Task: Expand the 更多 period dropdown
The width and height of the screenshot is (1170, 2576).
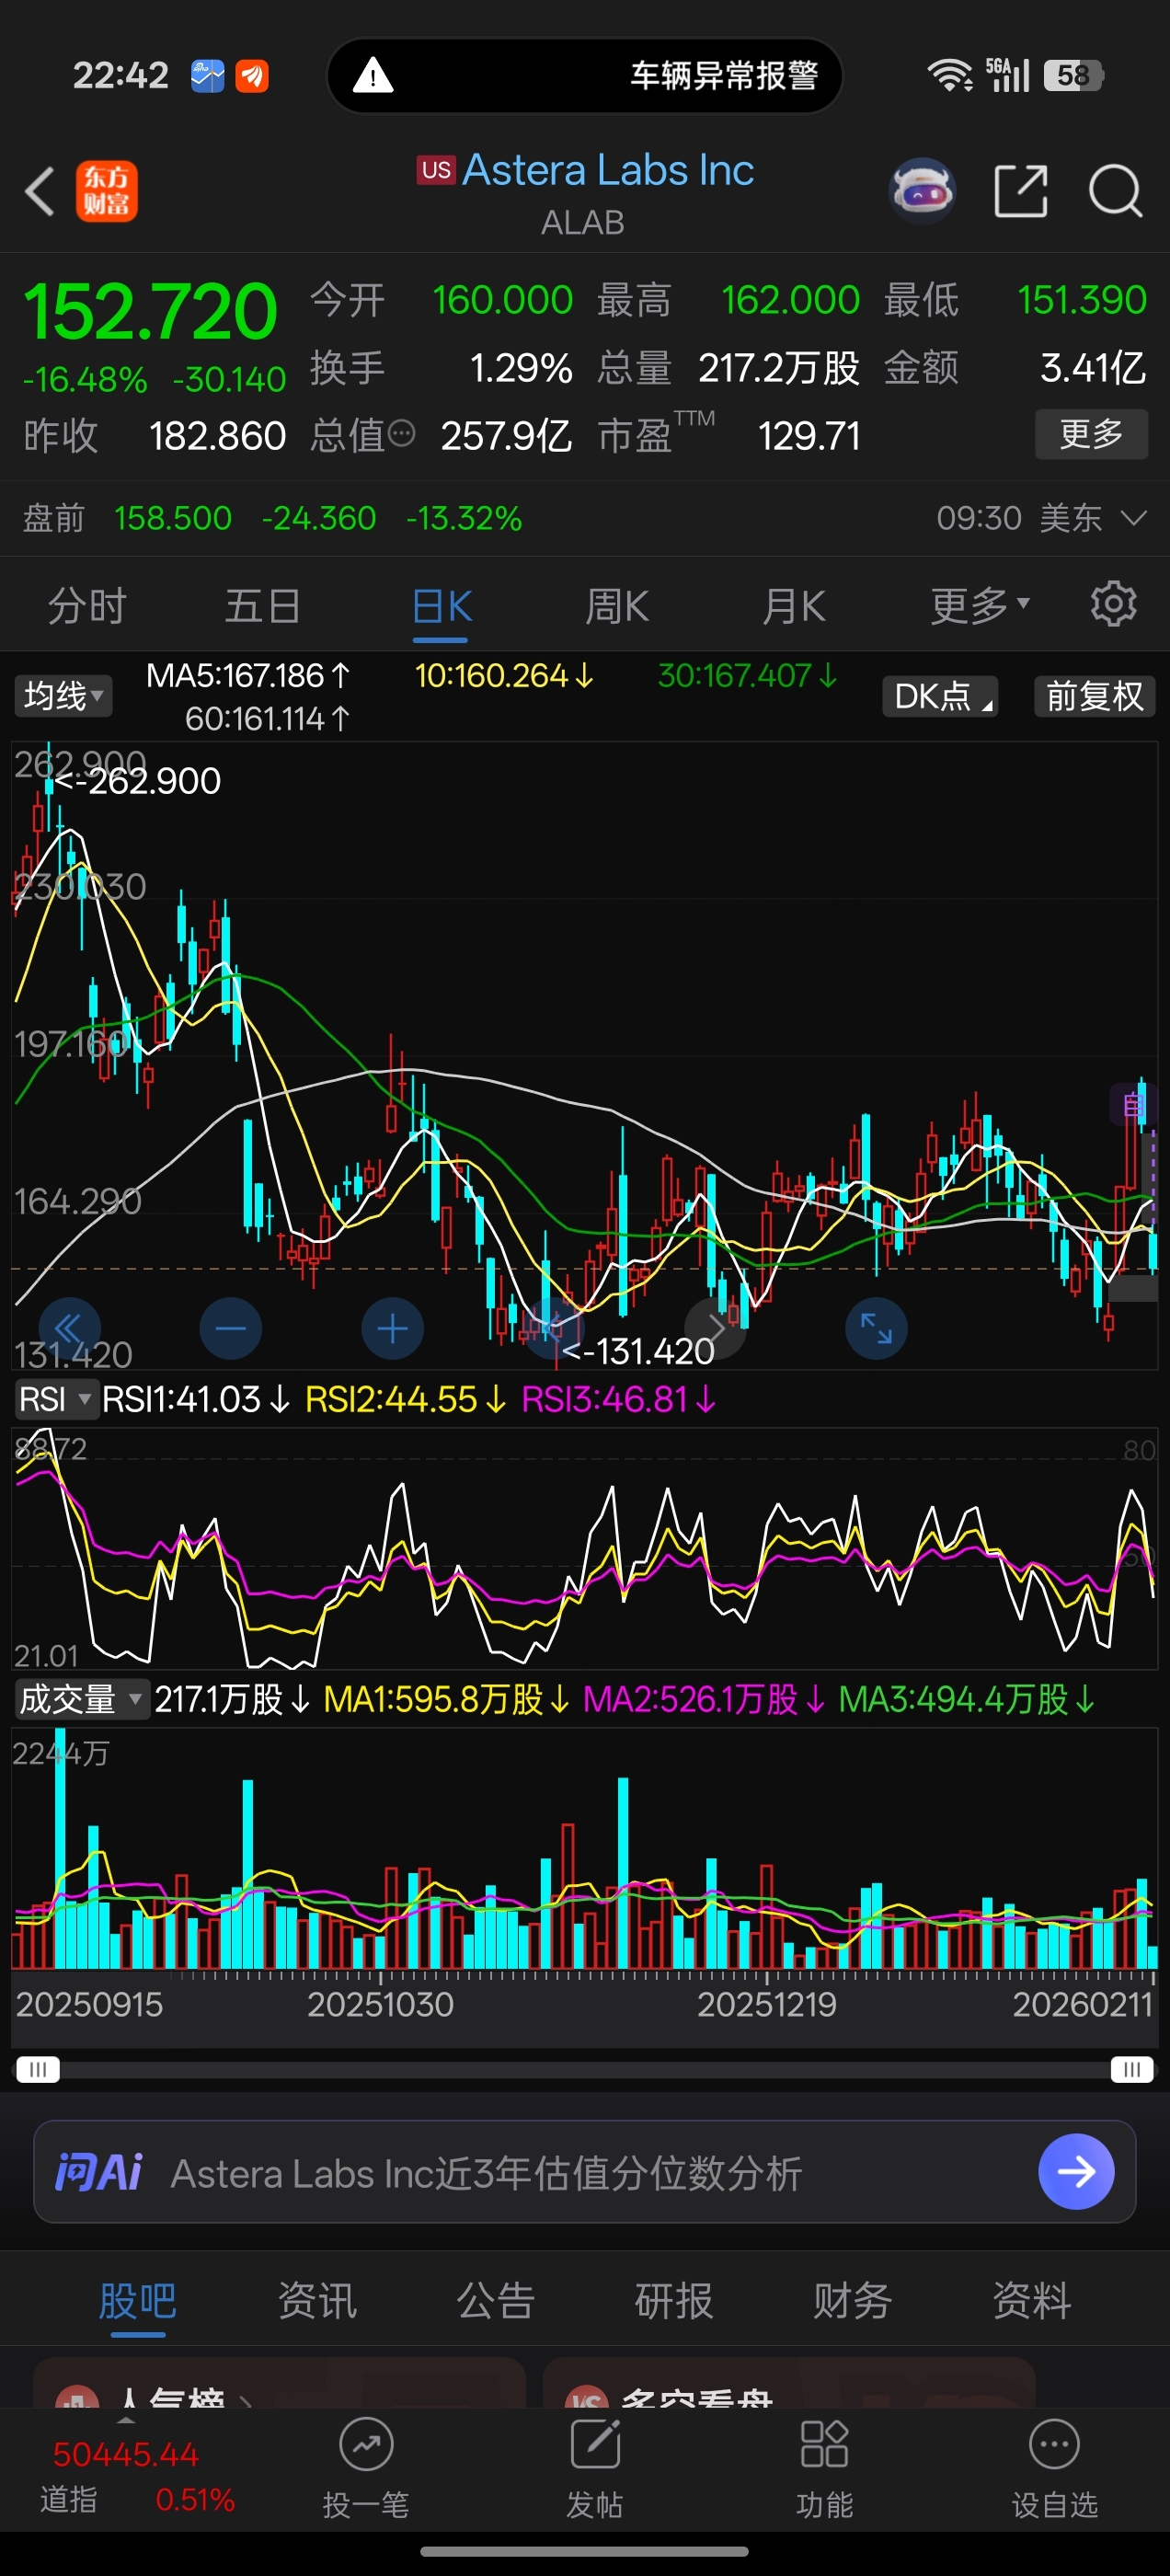Action: click(979, 605)
